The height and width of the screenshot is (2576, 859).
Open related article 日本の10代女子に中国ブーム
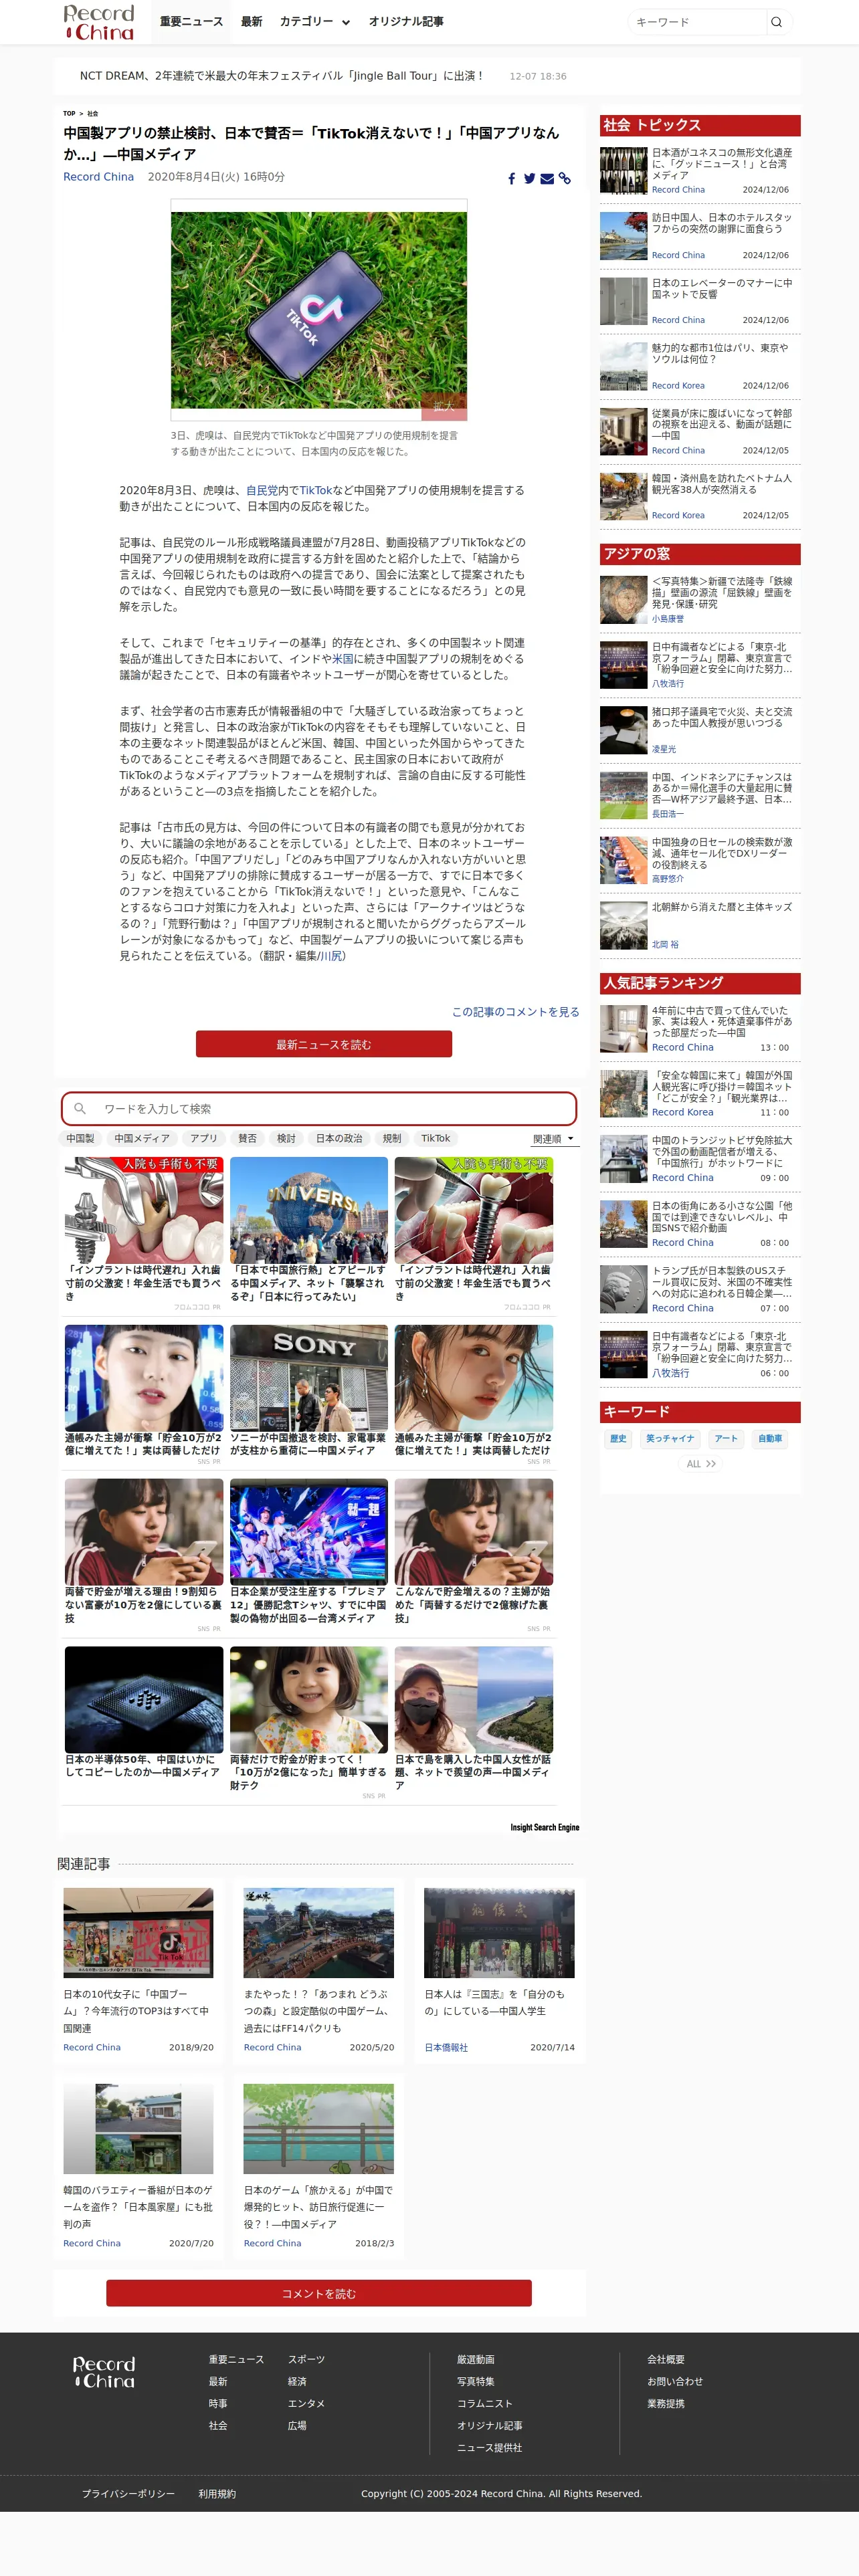tap(138, 2010)
